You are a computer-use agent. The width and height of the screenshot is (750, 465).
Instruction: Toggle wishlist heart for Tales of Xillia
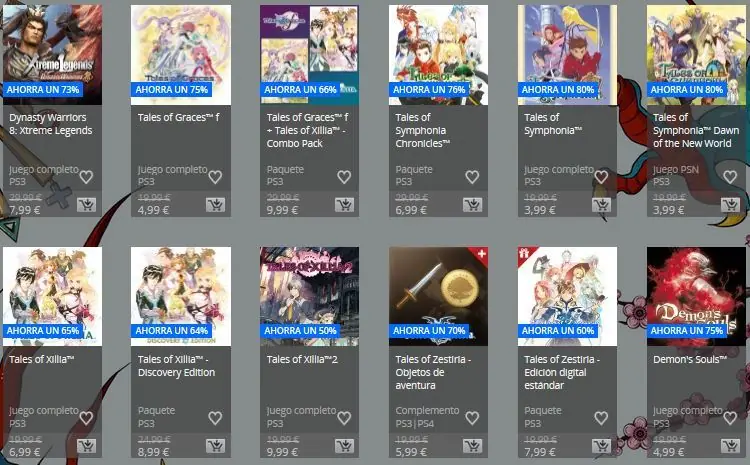pos(86,418)
